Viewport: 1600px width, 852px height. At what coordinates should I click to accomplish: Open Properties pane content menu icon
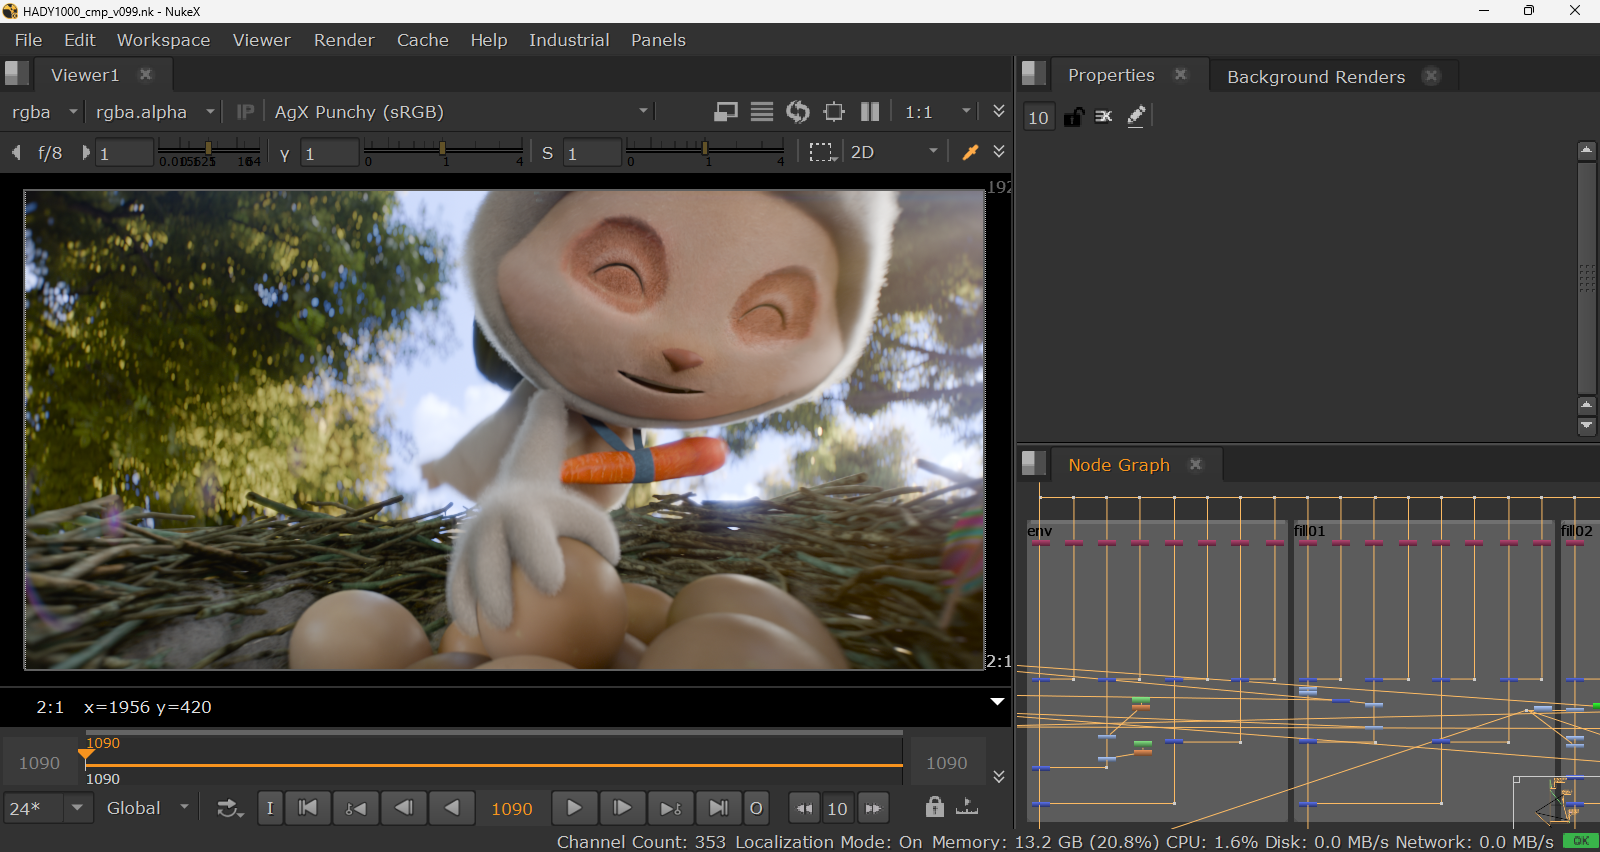pos(1034,74)
